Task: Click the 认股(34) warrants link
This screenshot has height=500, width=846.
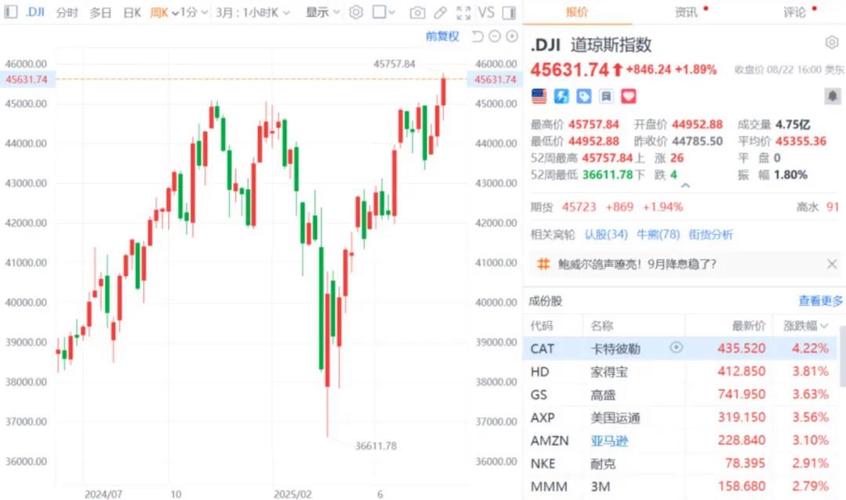Action: tap(606, 235)
